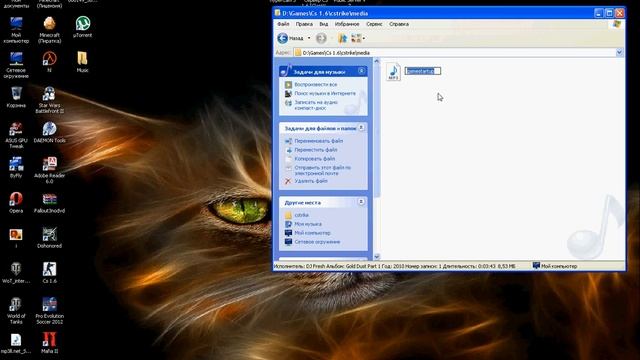The height and width of the screenshot is (360, 640).
Task: Open the Сетевое окружение desktop icon
Action: tap(16, 65)
